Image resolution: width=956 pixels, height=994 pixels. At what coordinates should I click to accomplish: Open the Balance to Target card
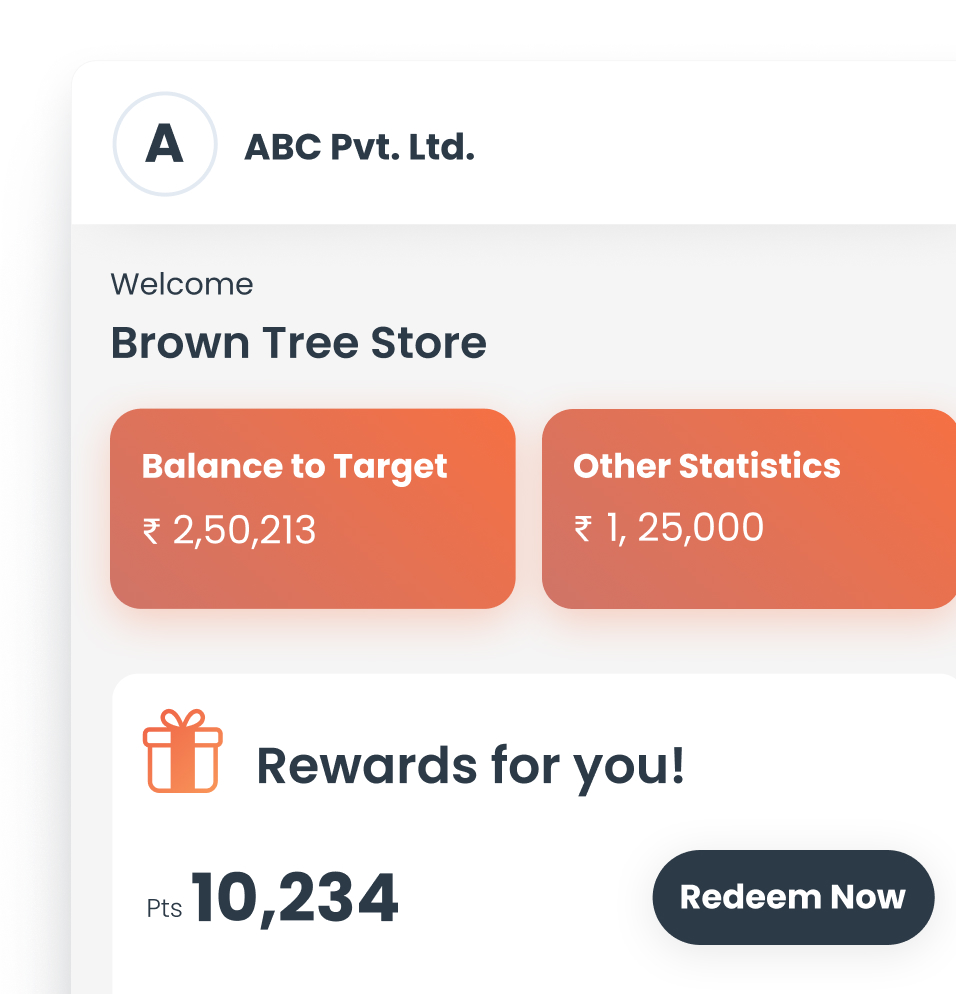pyautogui.click(x=313, y=508)
